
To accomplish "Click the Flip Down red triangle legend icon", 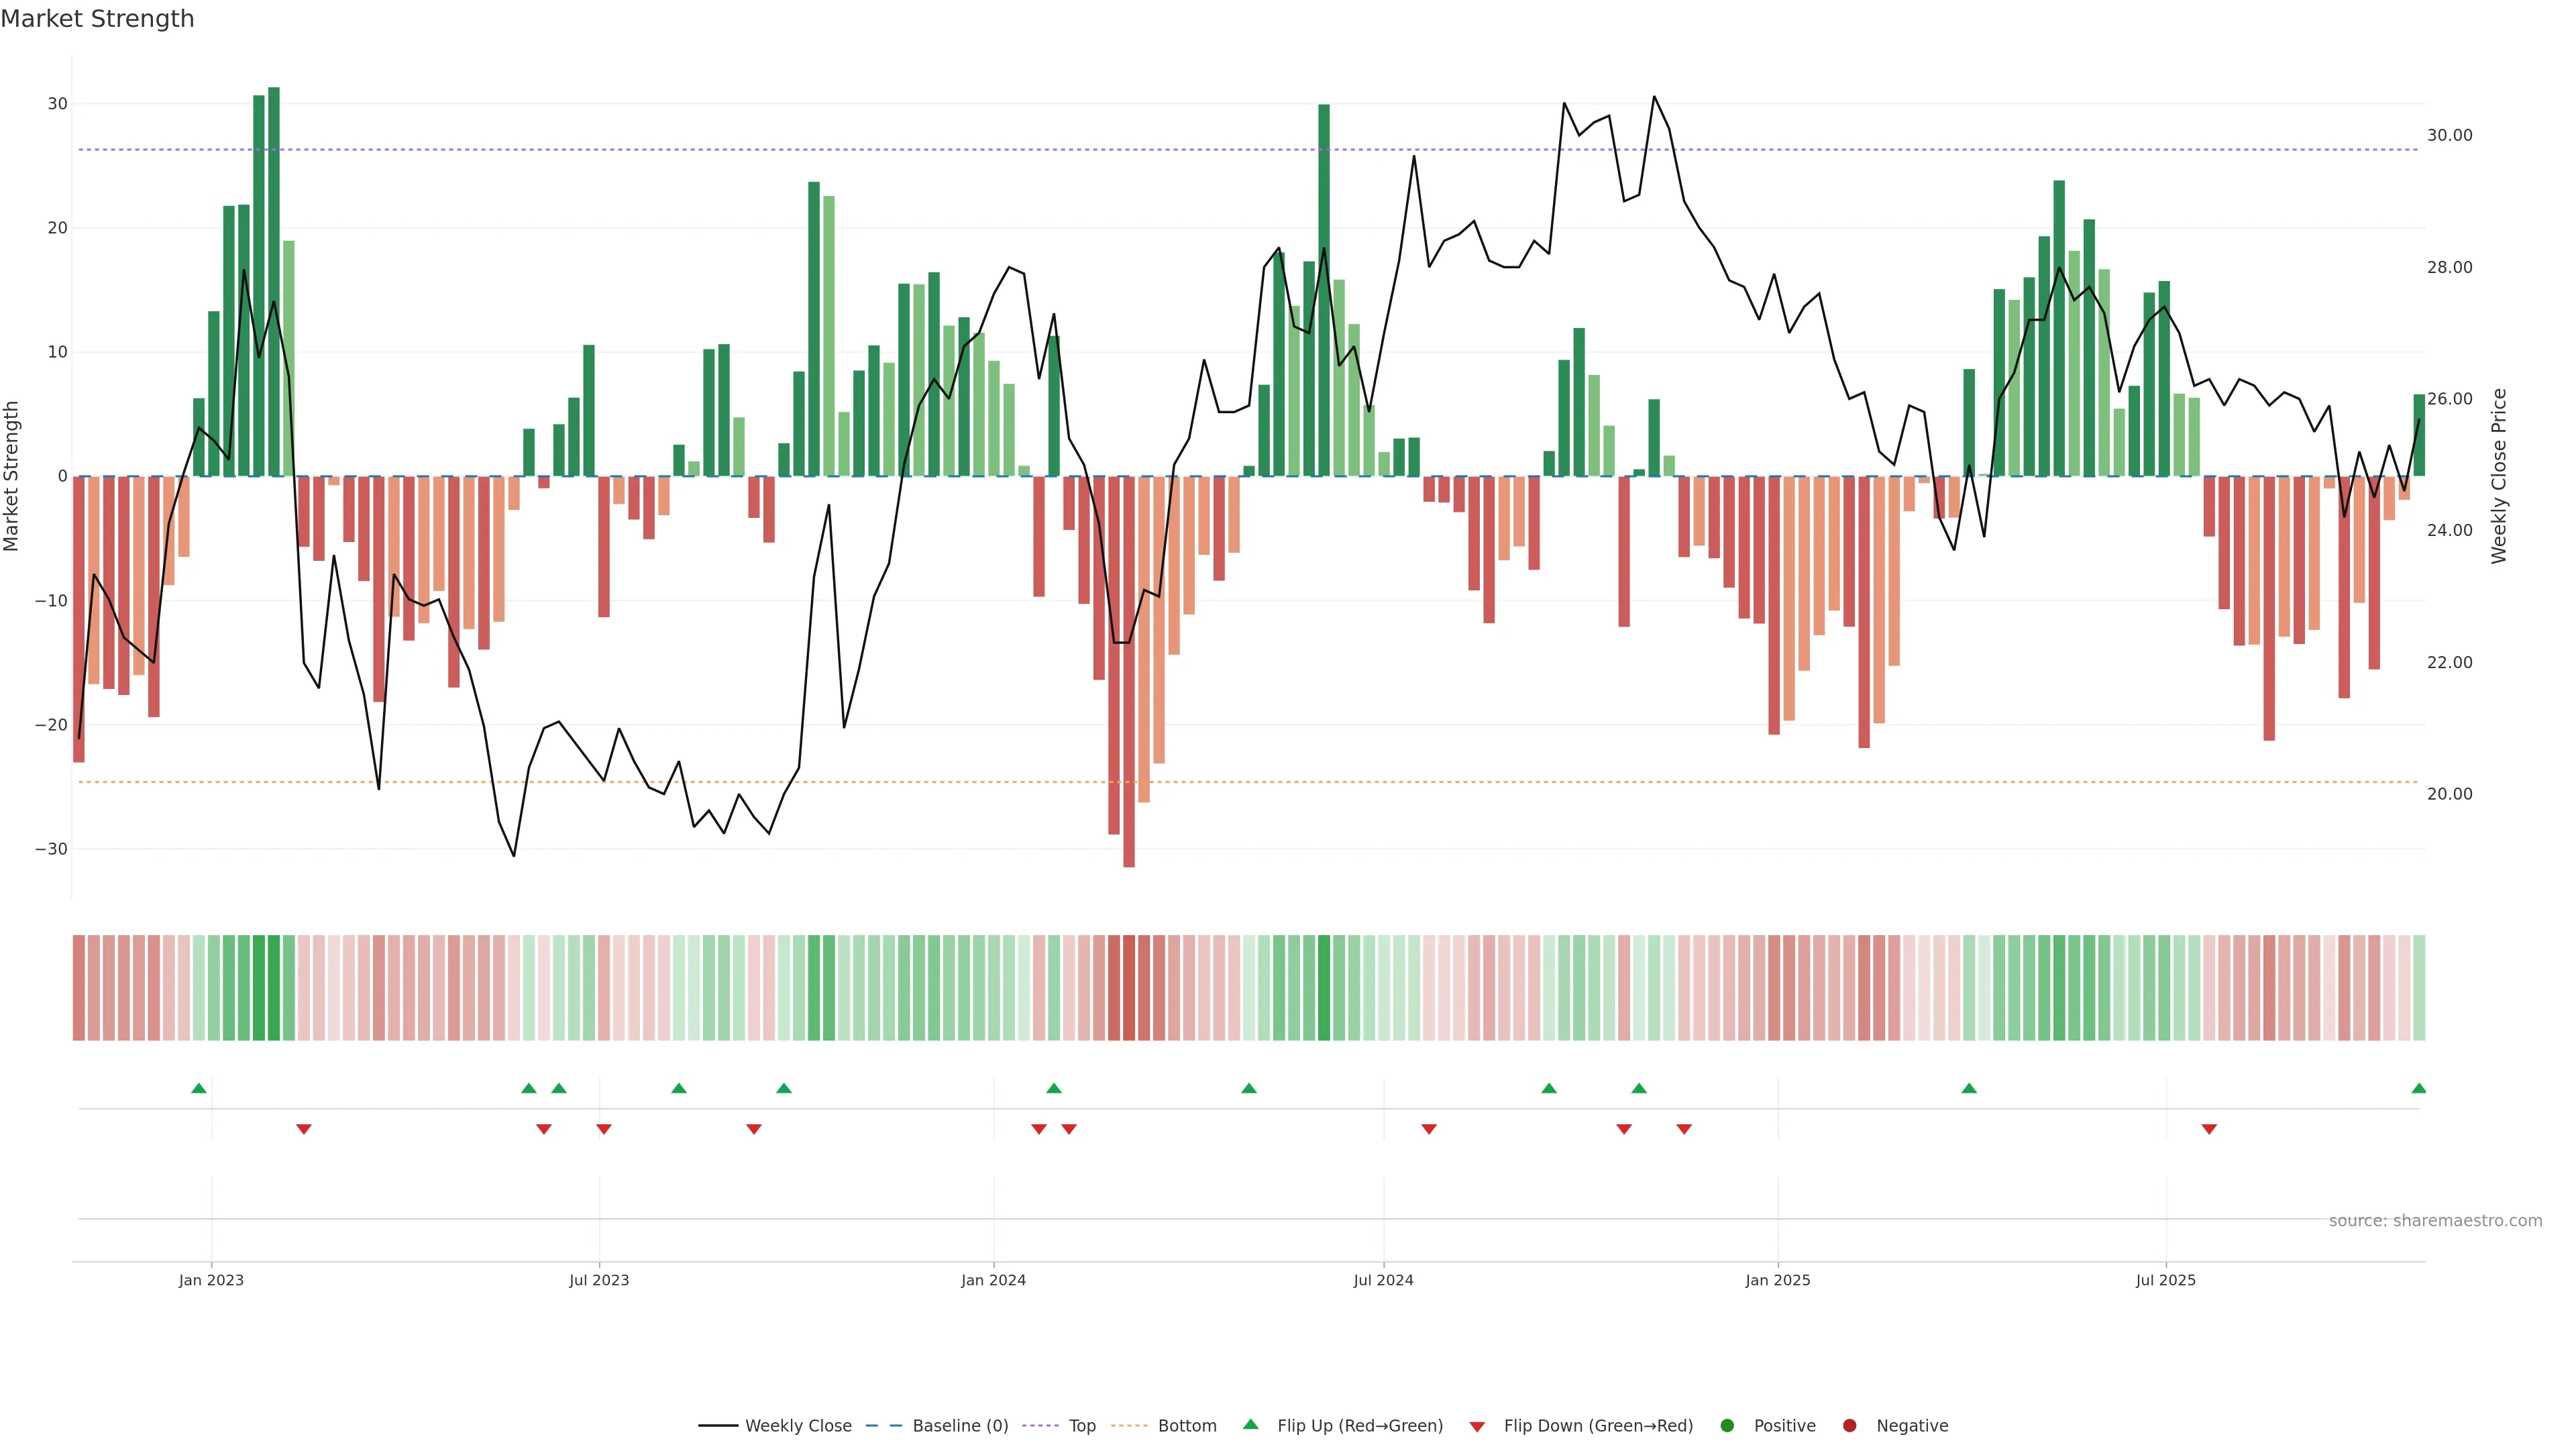I will pyautogui.click(x=1477, y=1427).
